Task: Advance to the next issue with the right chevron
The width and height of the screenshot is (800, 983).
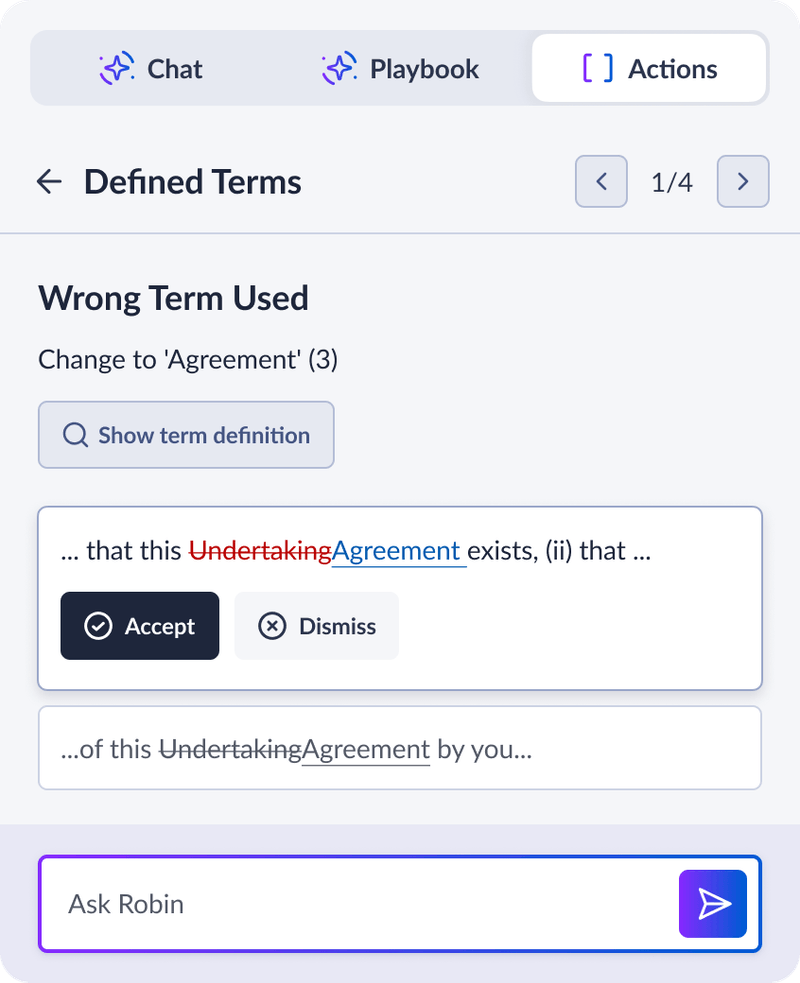Action: tap(743, 182)
